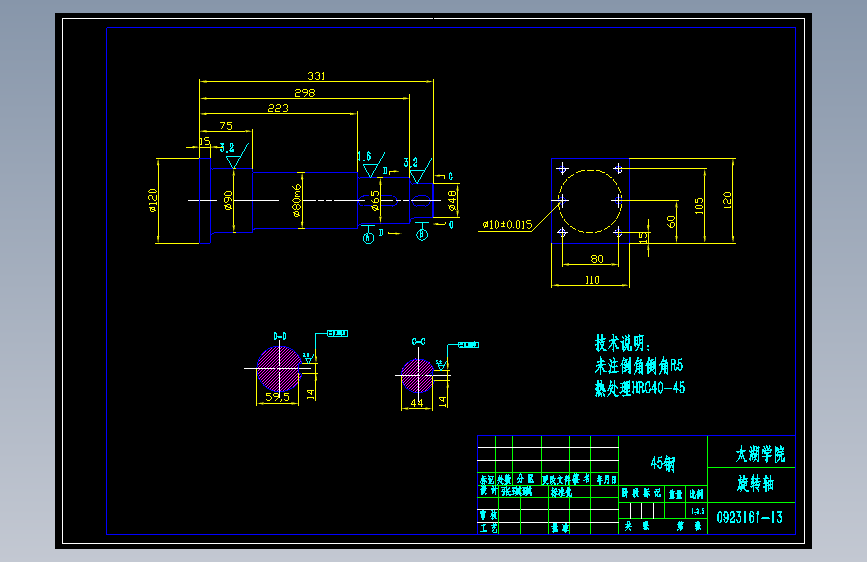Click the tolerance frame on D-D section

click(x=337, y=334)
